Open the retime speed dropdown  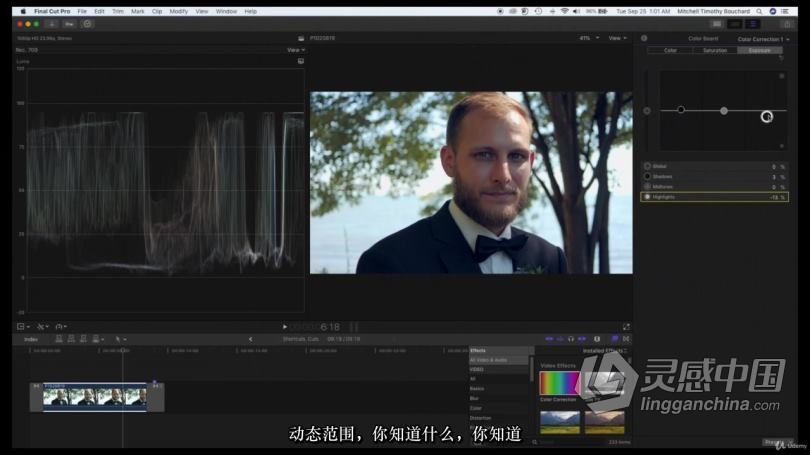click(61, 326)
